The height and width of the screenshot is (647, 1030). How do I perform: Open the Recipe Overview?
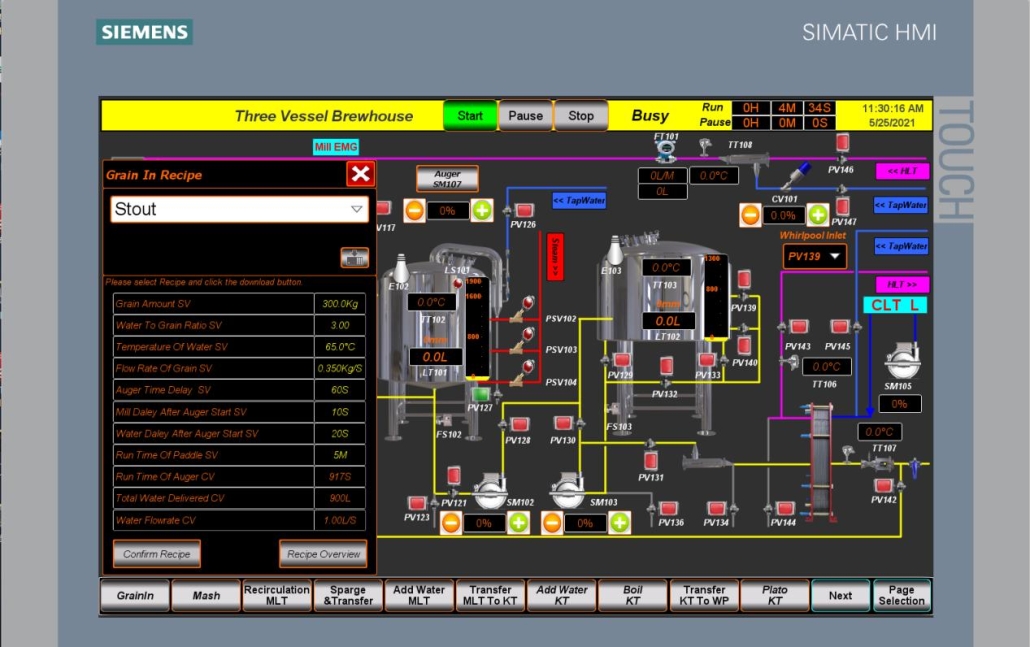pos(323,554)
